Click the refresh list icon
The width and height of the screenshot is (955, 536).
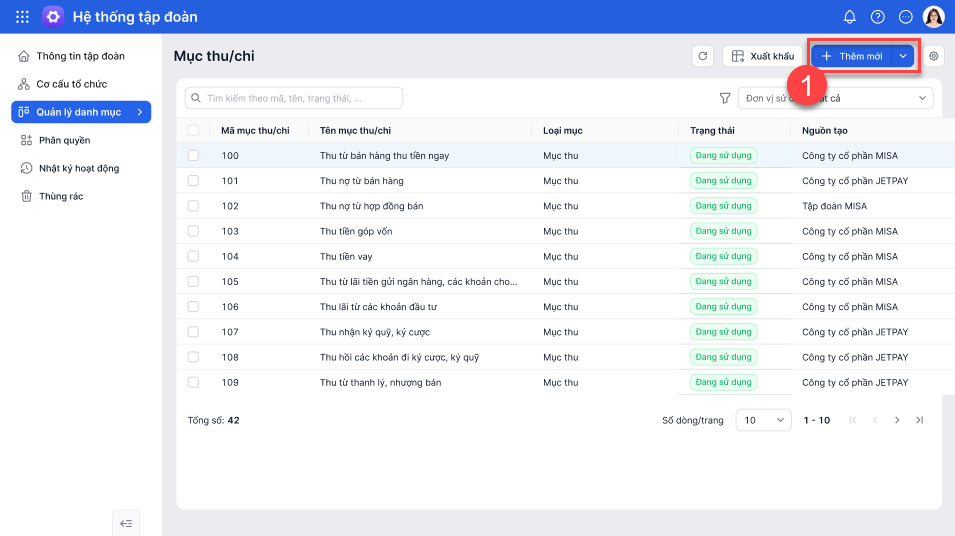tap(703, 56)
